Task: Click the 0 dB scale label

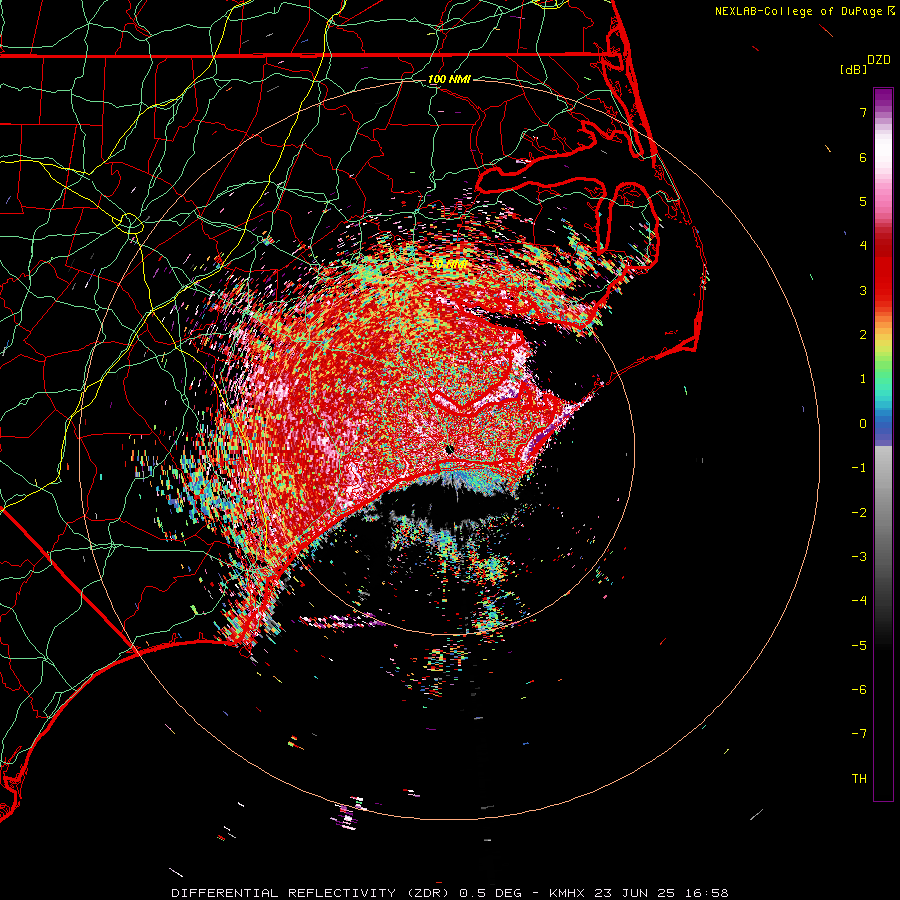Action: coord(863,424)
